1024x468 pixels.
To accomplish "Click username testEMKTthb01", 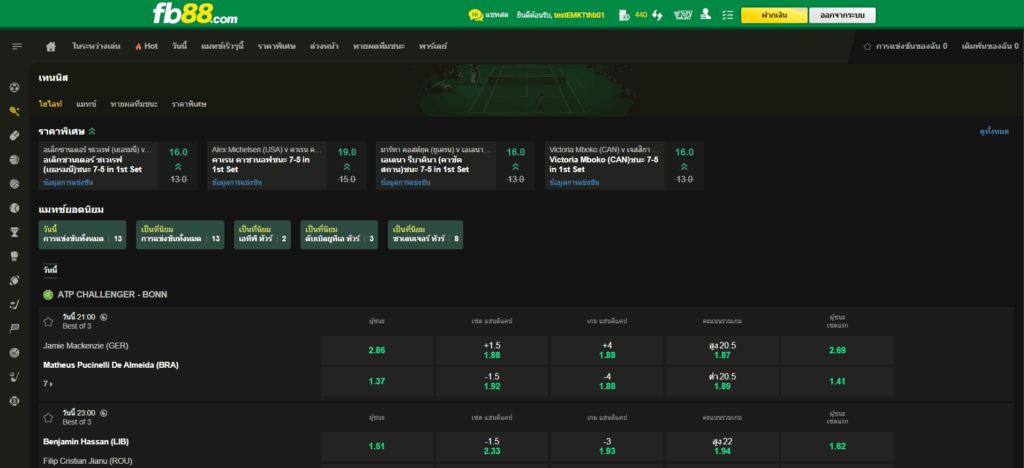I will coord(579,15).
